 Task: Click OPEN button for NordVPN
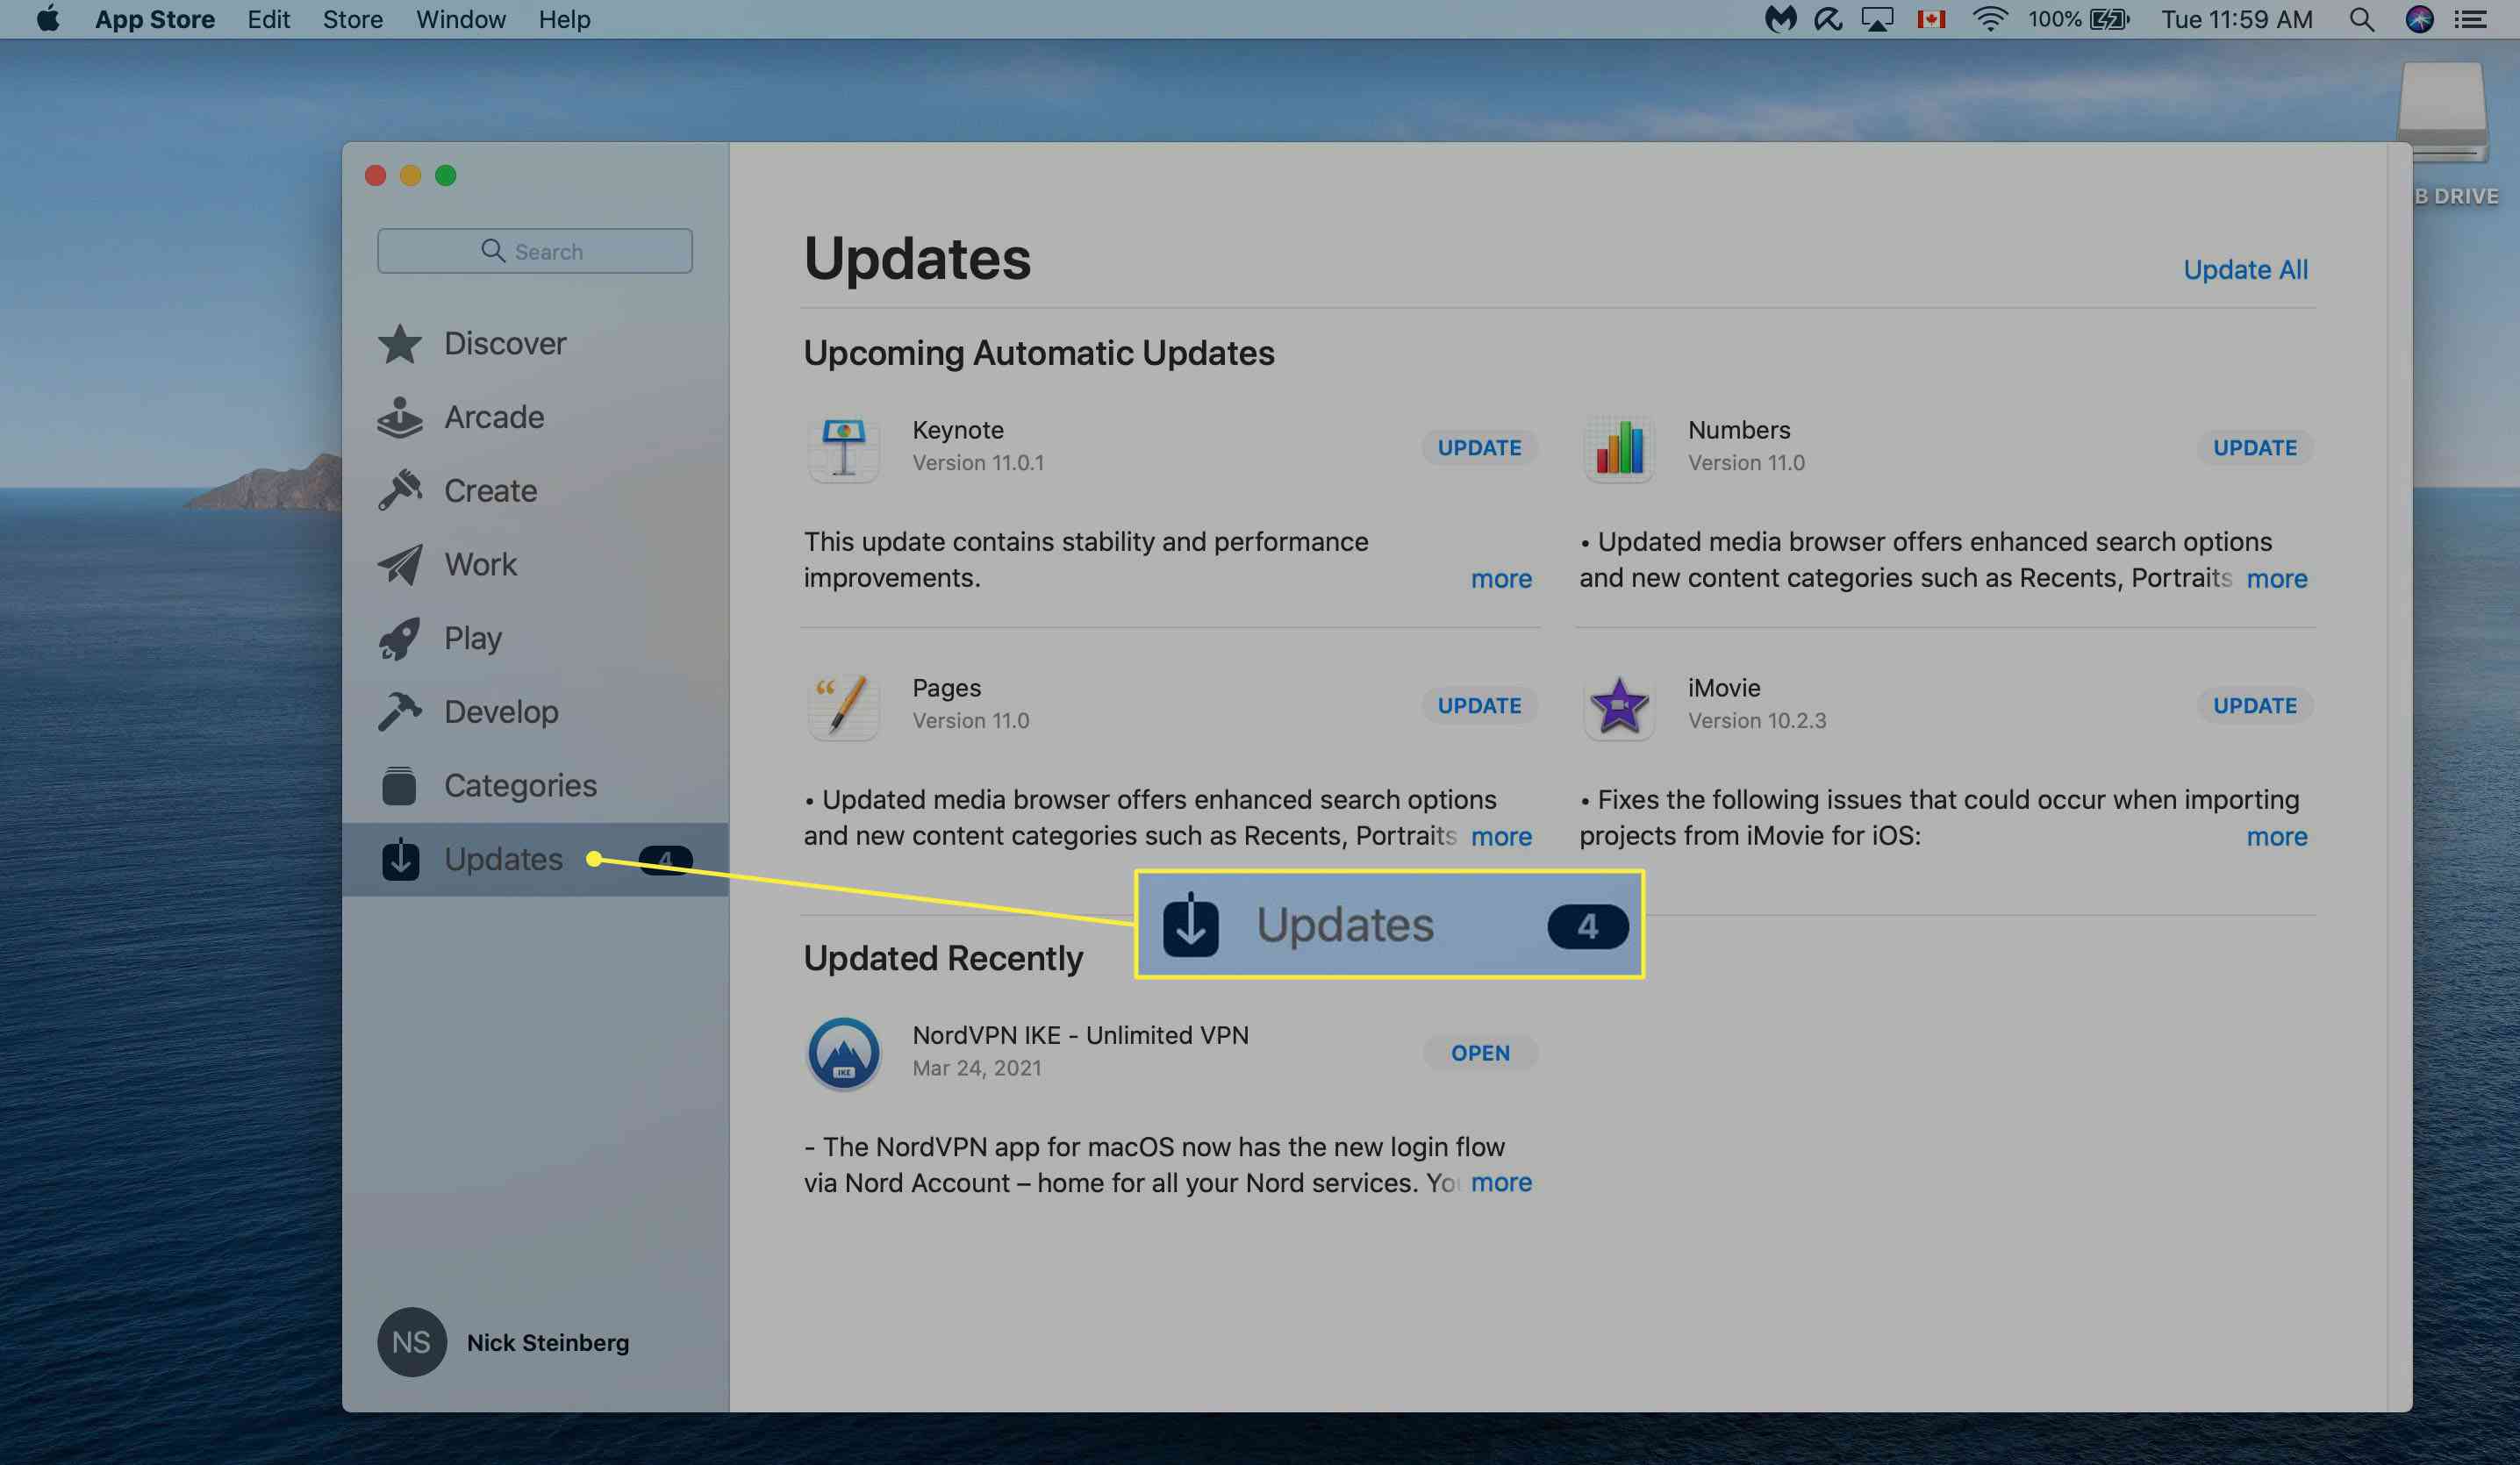(x=1478, y=1052)
